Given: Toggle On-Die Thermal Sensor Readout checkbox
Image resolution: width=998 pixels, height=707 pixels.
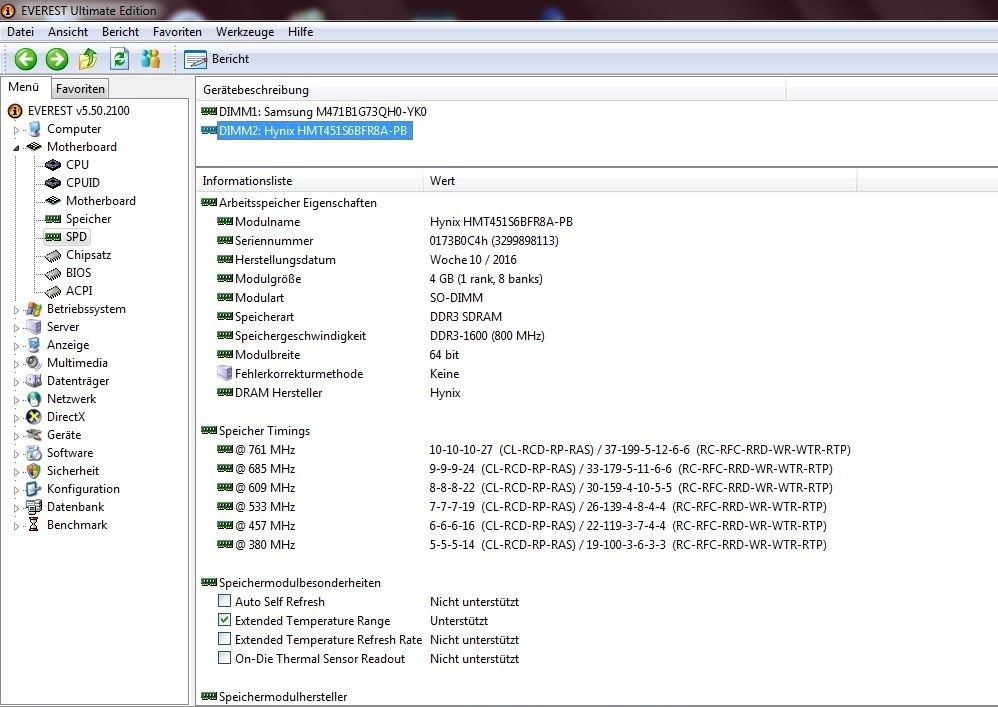Looking at the screenshot, I should click(224, 659).
